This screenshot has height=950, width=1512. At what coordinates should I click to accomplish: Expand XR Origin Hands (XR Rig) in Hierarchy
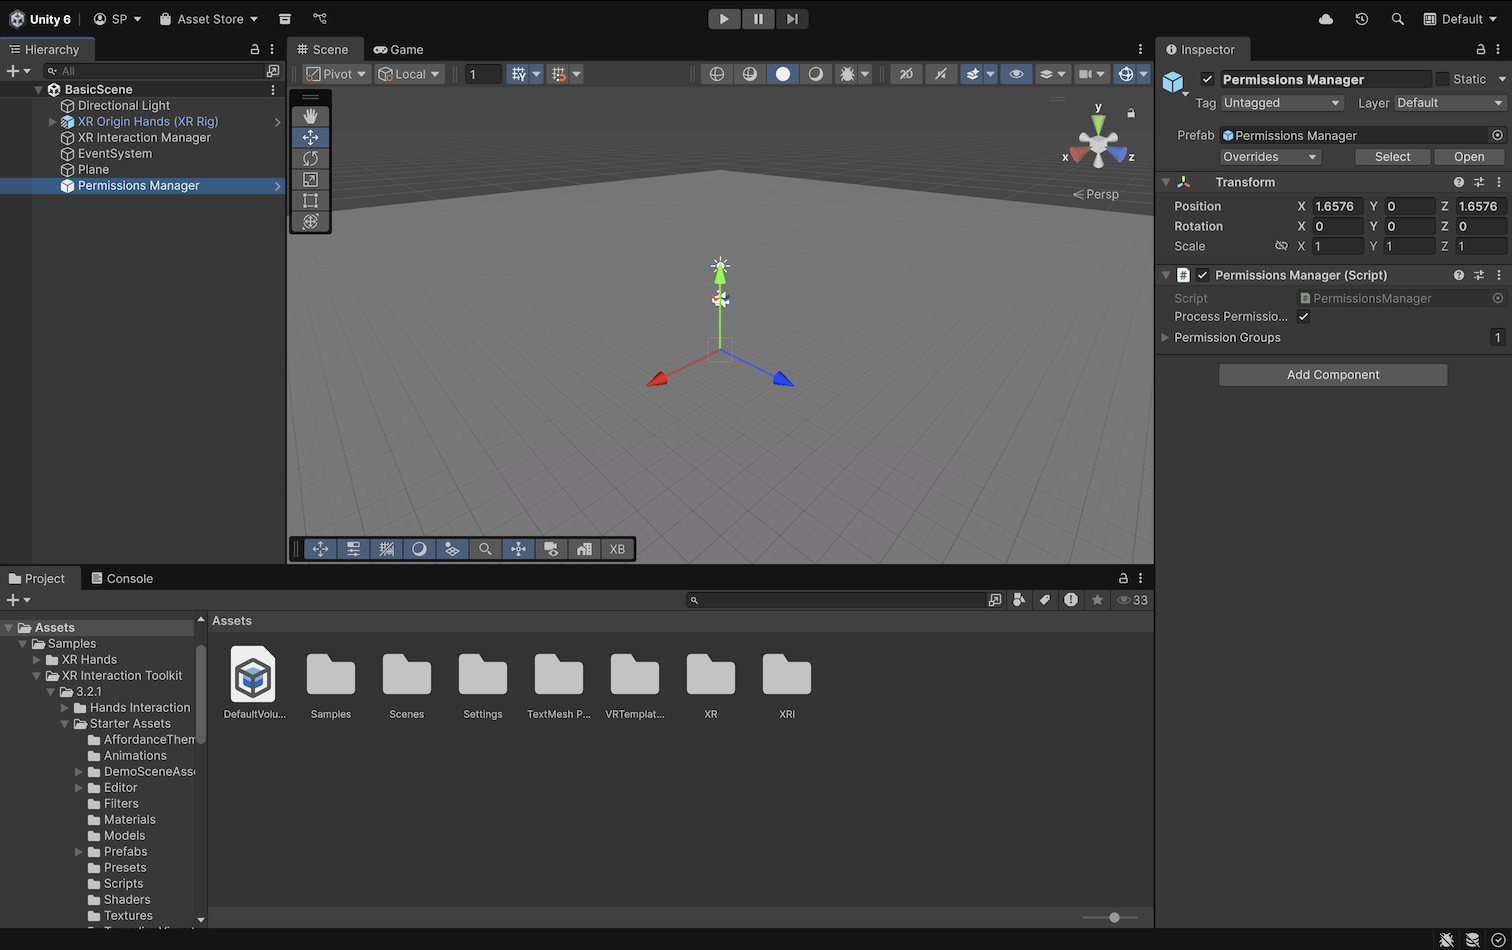(52, 122)
